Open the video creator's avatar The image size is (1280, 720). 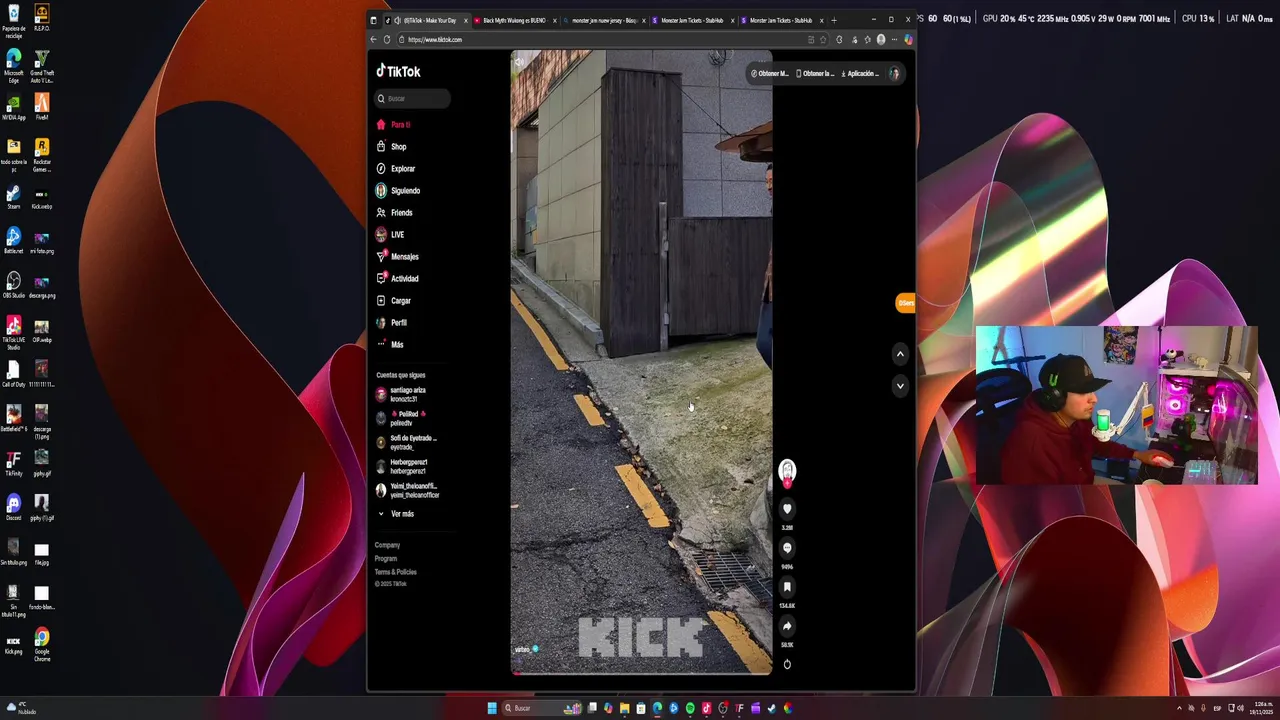tap(787, 470)
